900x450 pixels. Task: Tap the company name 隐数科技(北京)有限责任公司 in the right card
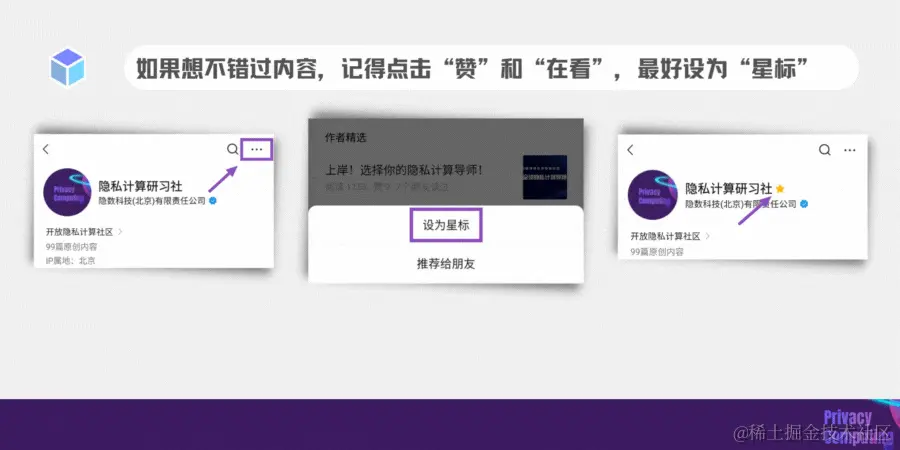click(x=741, y=204)
